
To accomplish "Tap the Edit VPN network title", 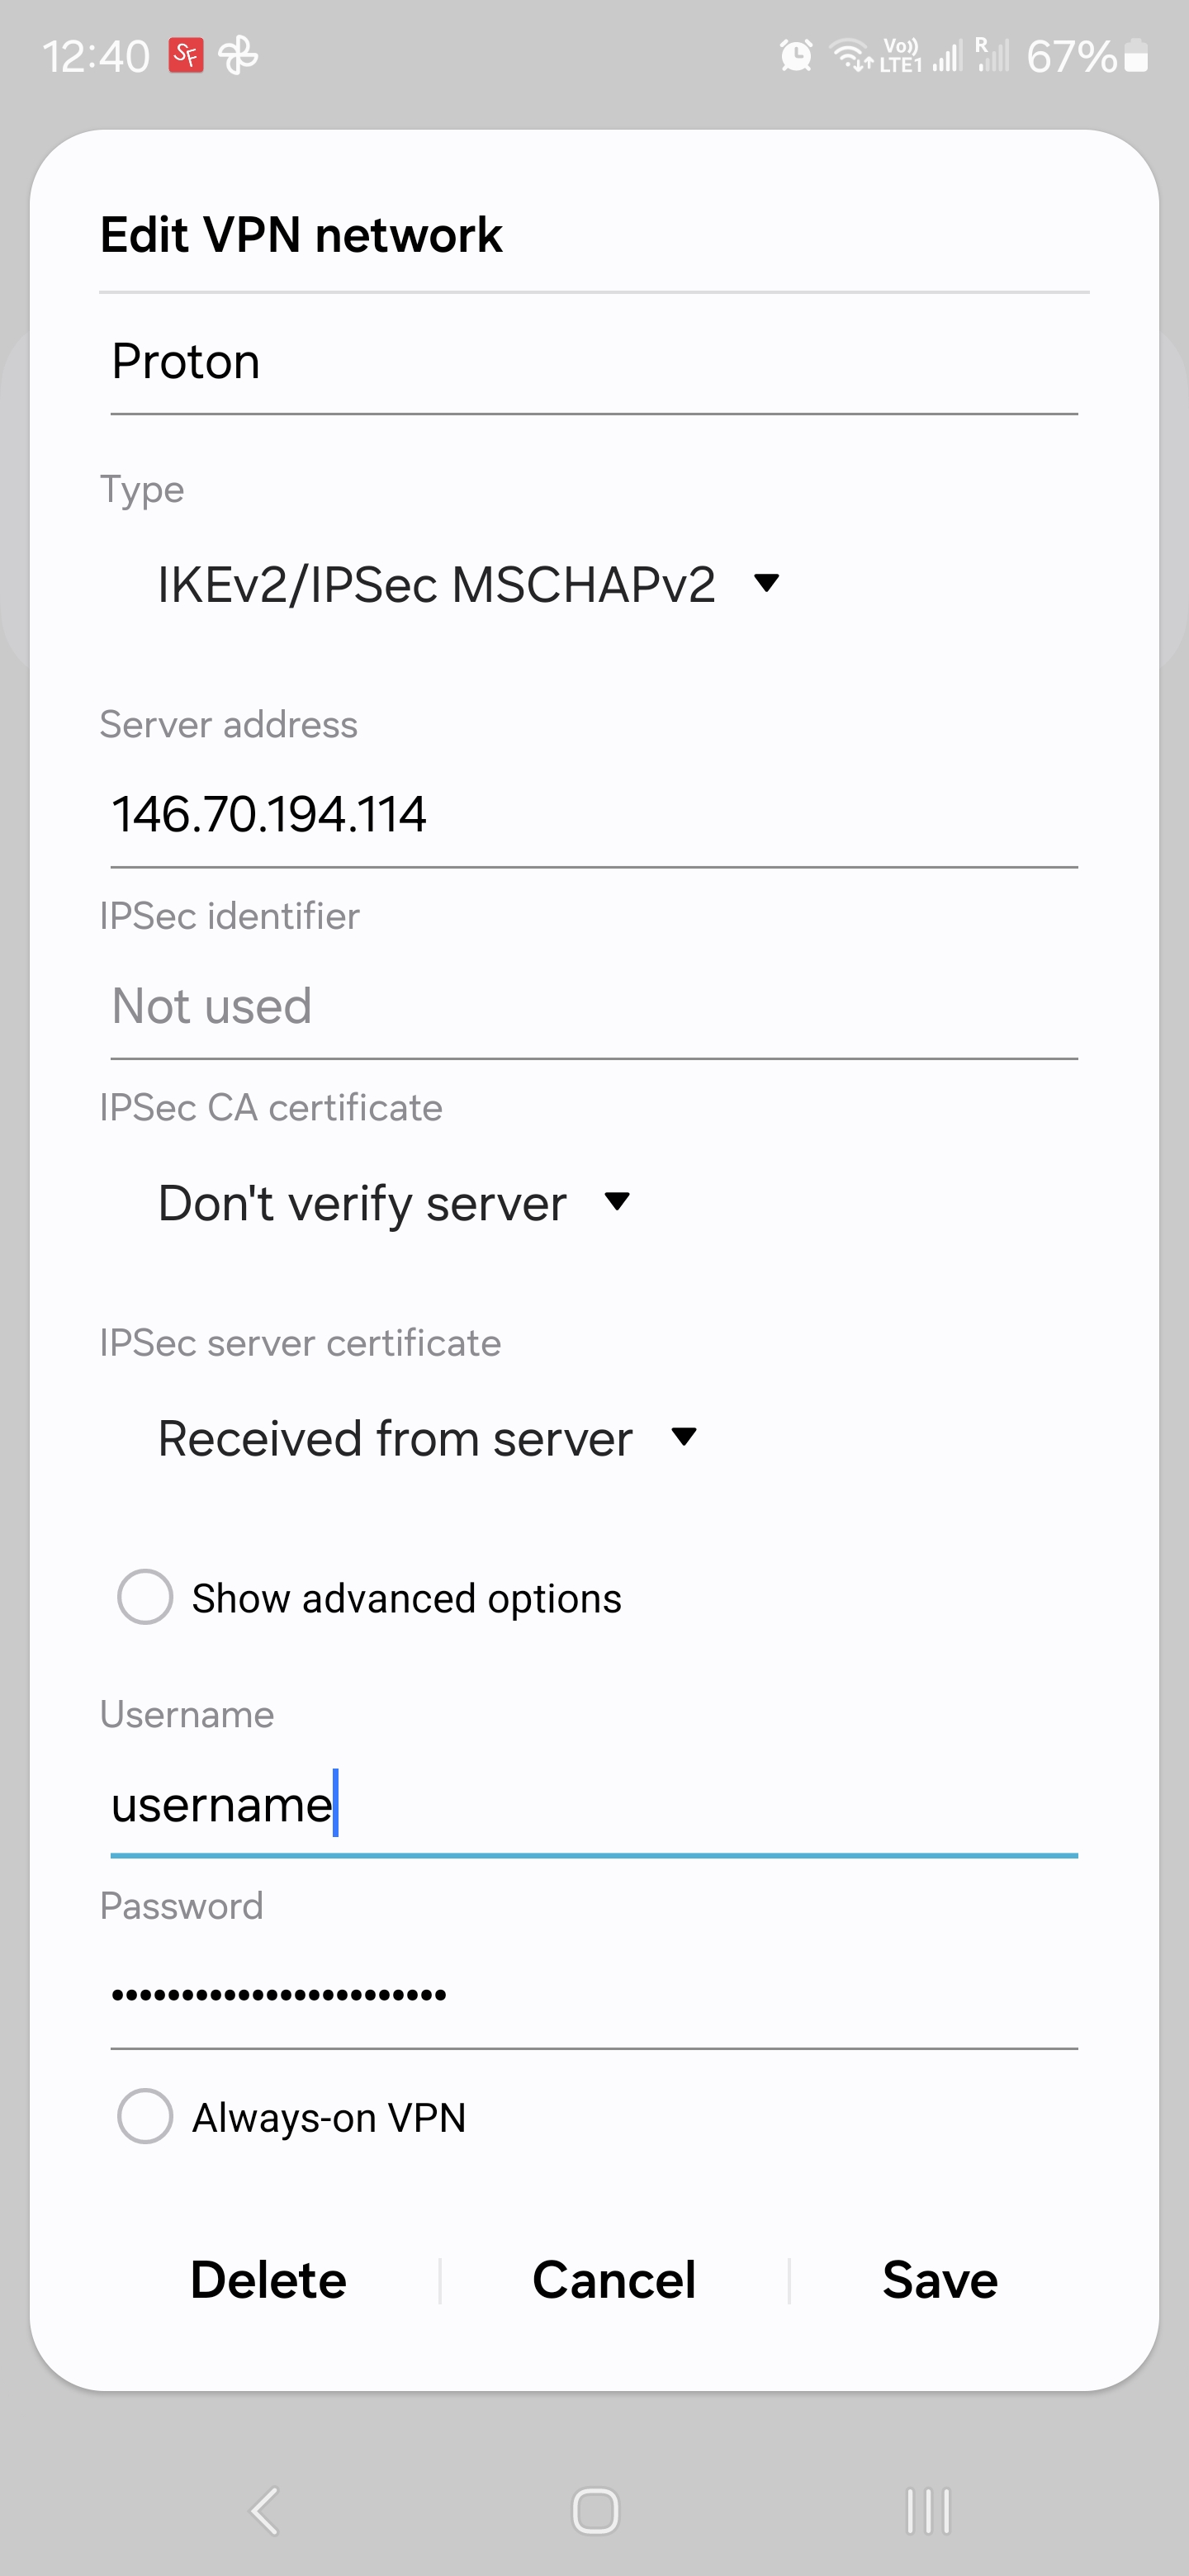I will [301, 236].
